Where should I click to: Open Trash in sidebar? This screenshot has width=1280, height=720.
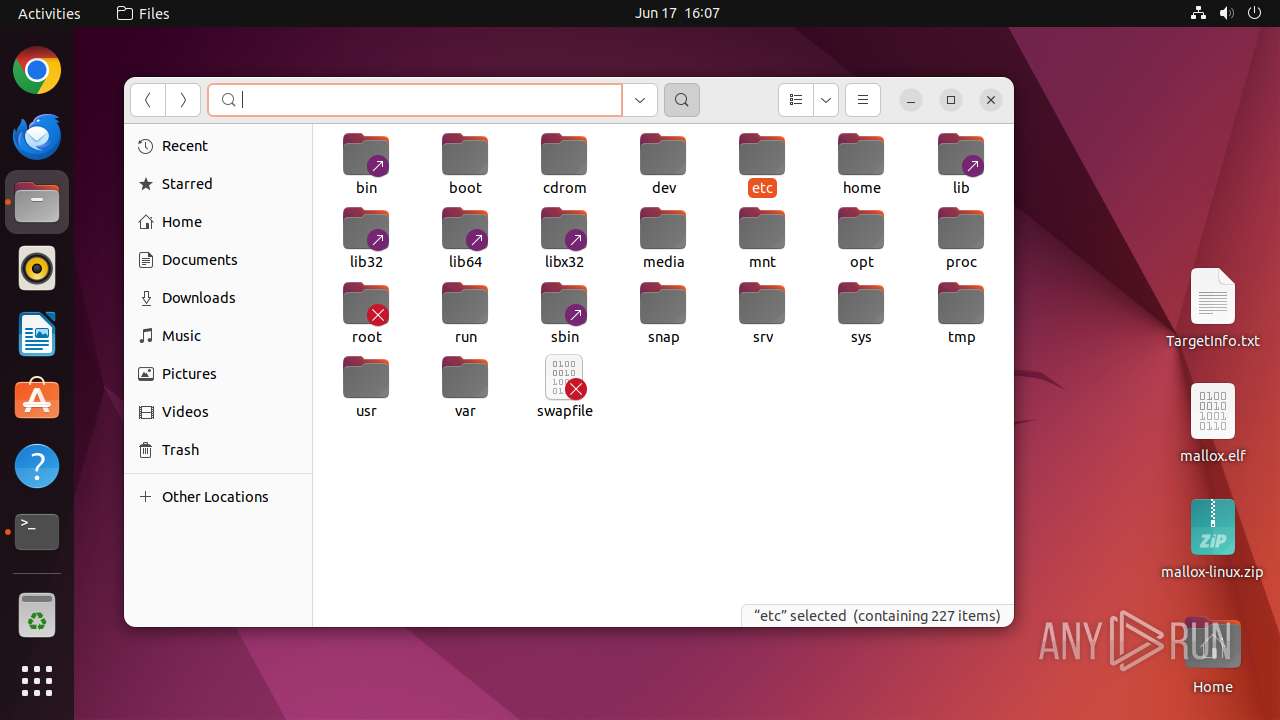click(218, 450)
